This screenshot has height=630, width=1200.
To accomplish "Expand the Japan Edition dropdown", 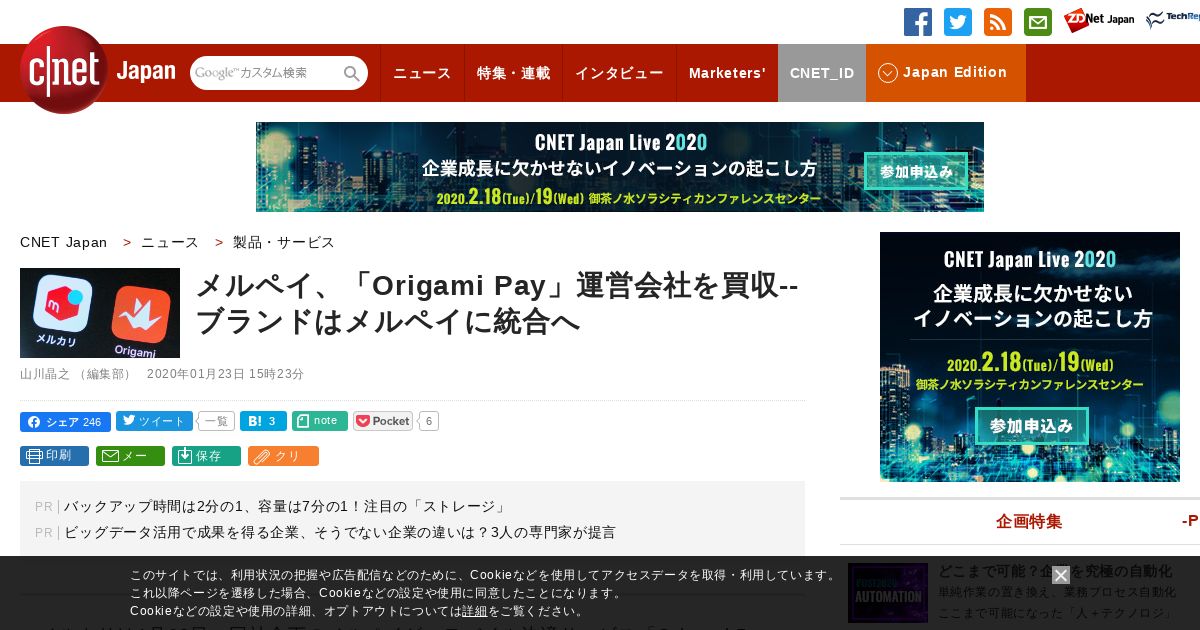I will [x=946, y=73].
